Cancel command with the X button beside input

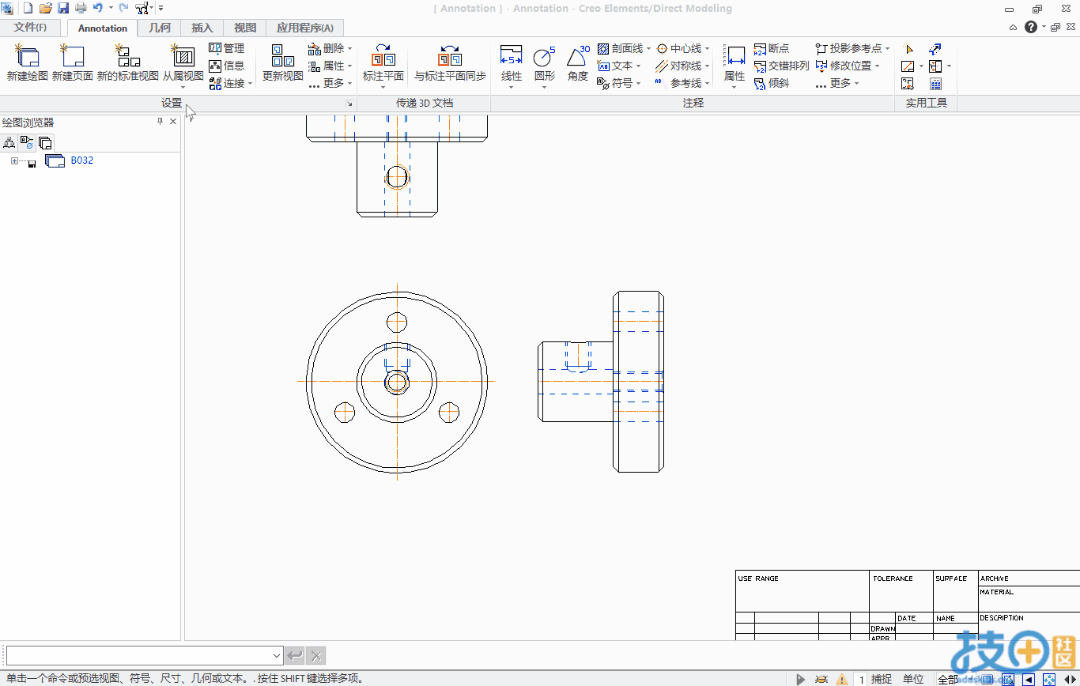(x=315, y=656)
